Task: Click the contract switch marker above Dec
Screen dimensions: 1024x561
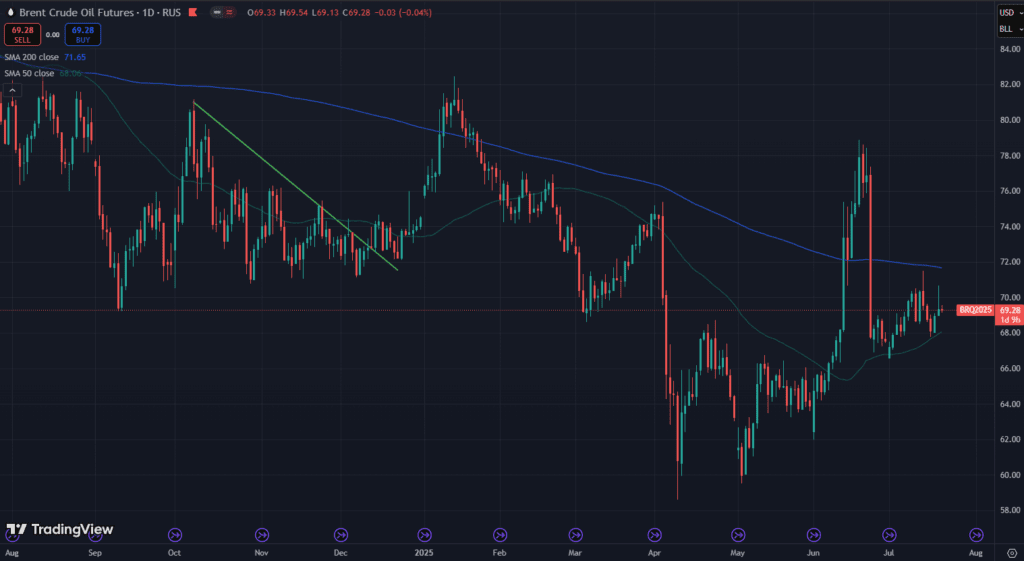Action: (341, 535)
